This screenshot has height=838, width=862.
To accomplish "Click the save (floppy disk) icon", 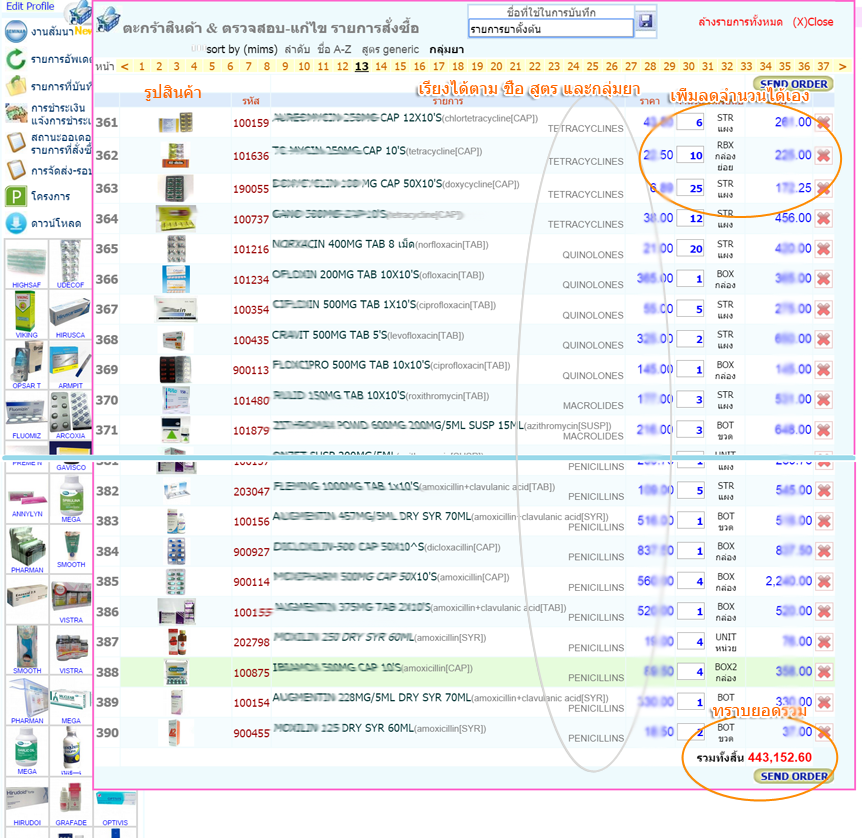I will (645, 21).
